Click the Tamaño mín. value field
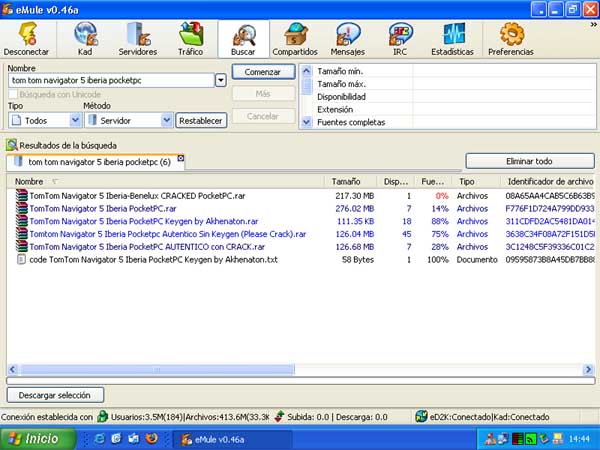The image size is (600, 450). (504, 71)
